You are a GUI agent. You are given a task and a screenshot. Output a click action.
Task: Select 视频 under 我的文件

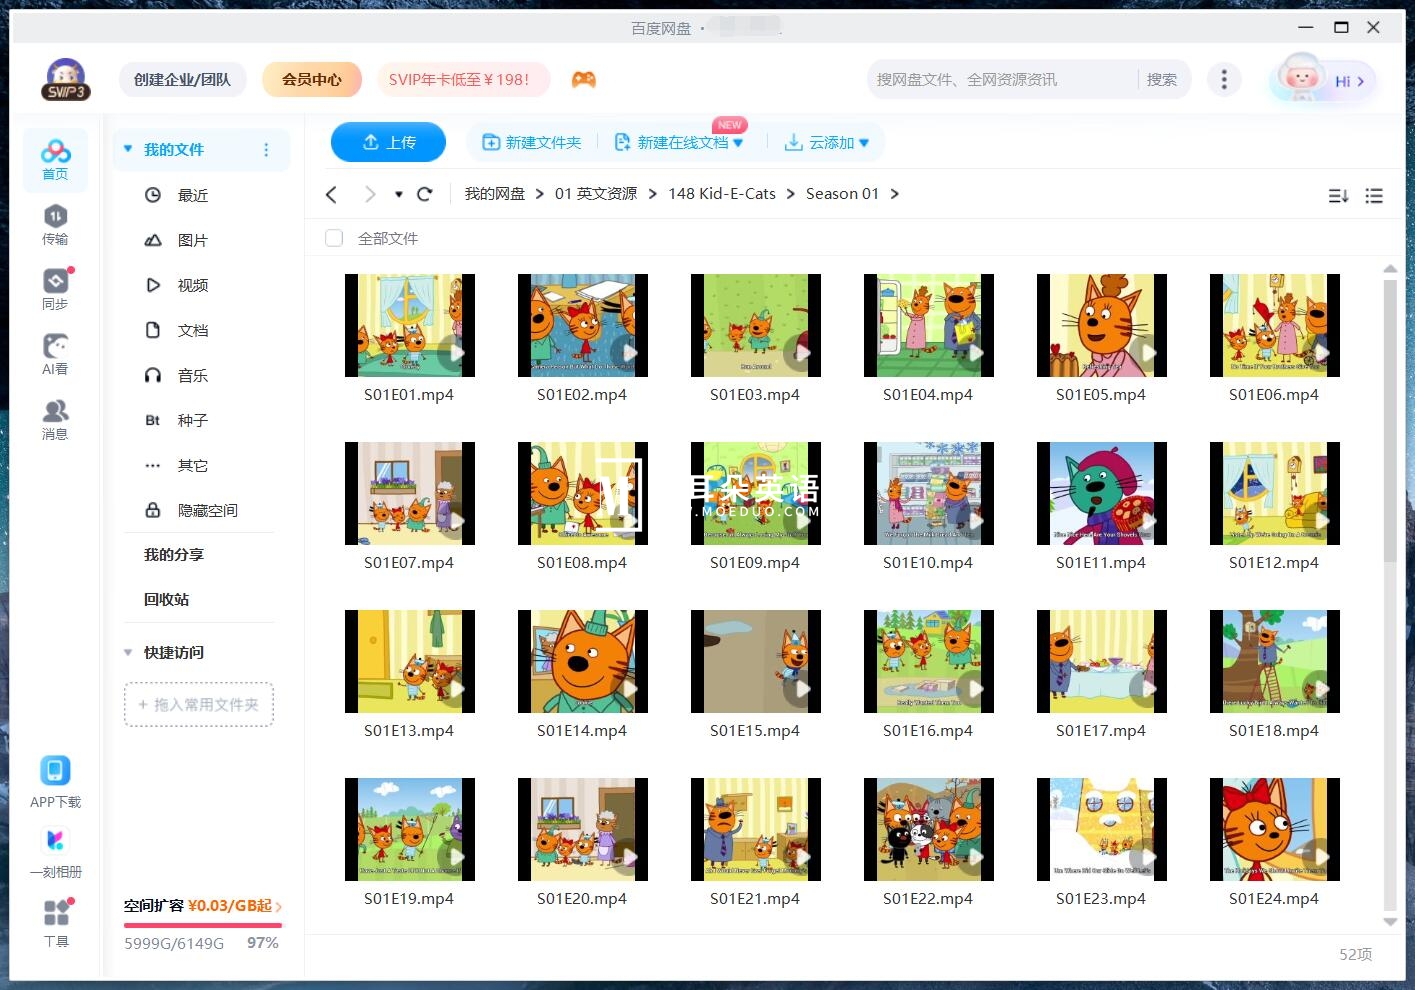click(192, 285)
